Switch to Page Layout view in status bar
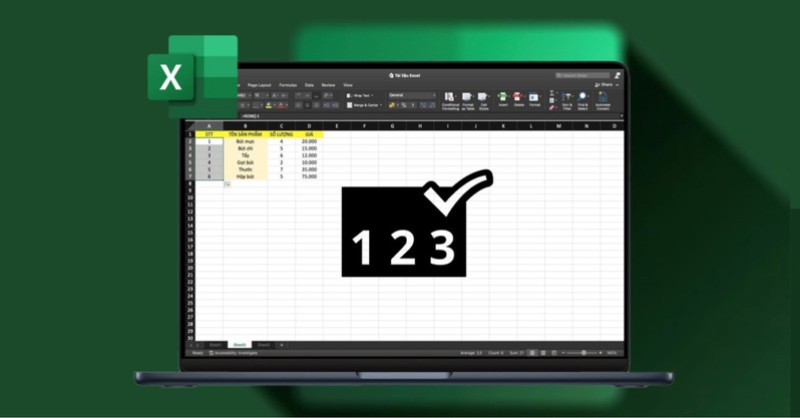Screen dimensions: 800x418 (543, 353)
